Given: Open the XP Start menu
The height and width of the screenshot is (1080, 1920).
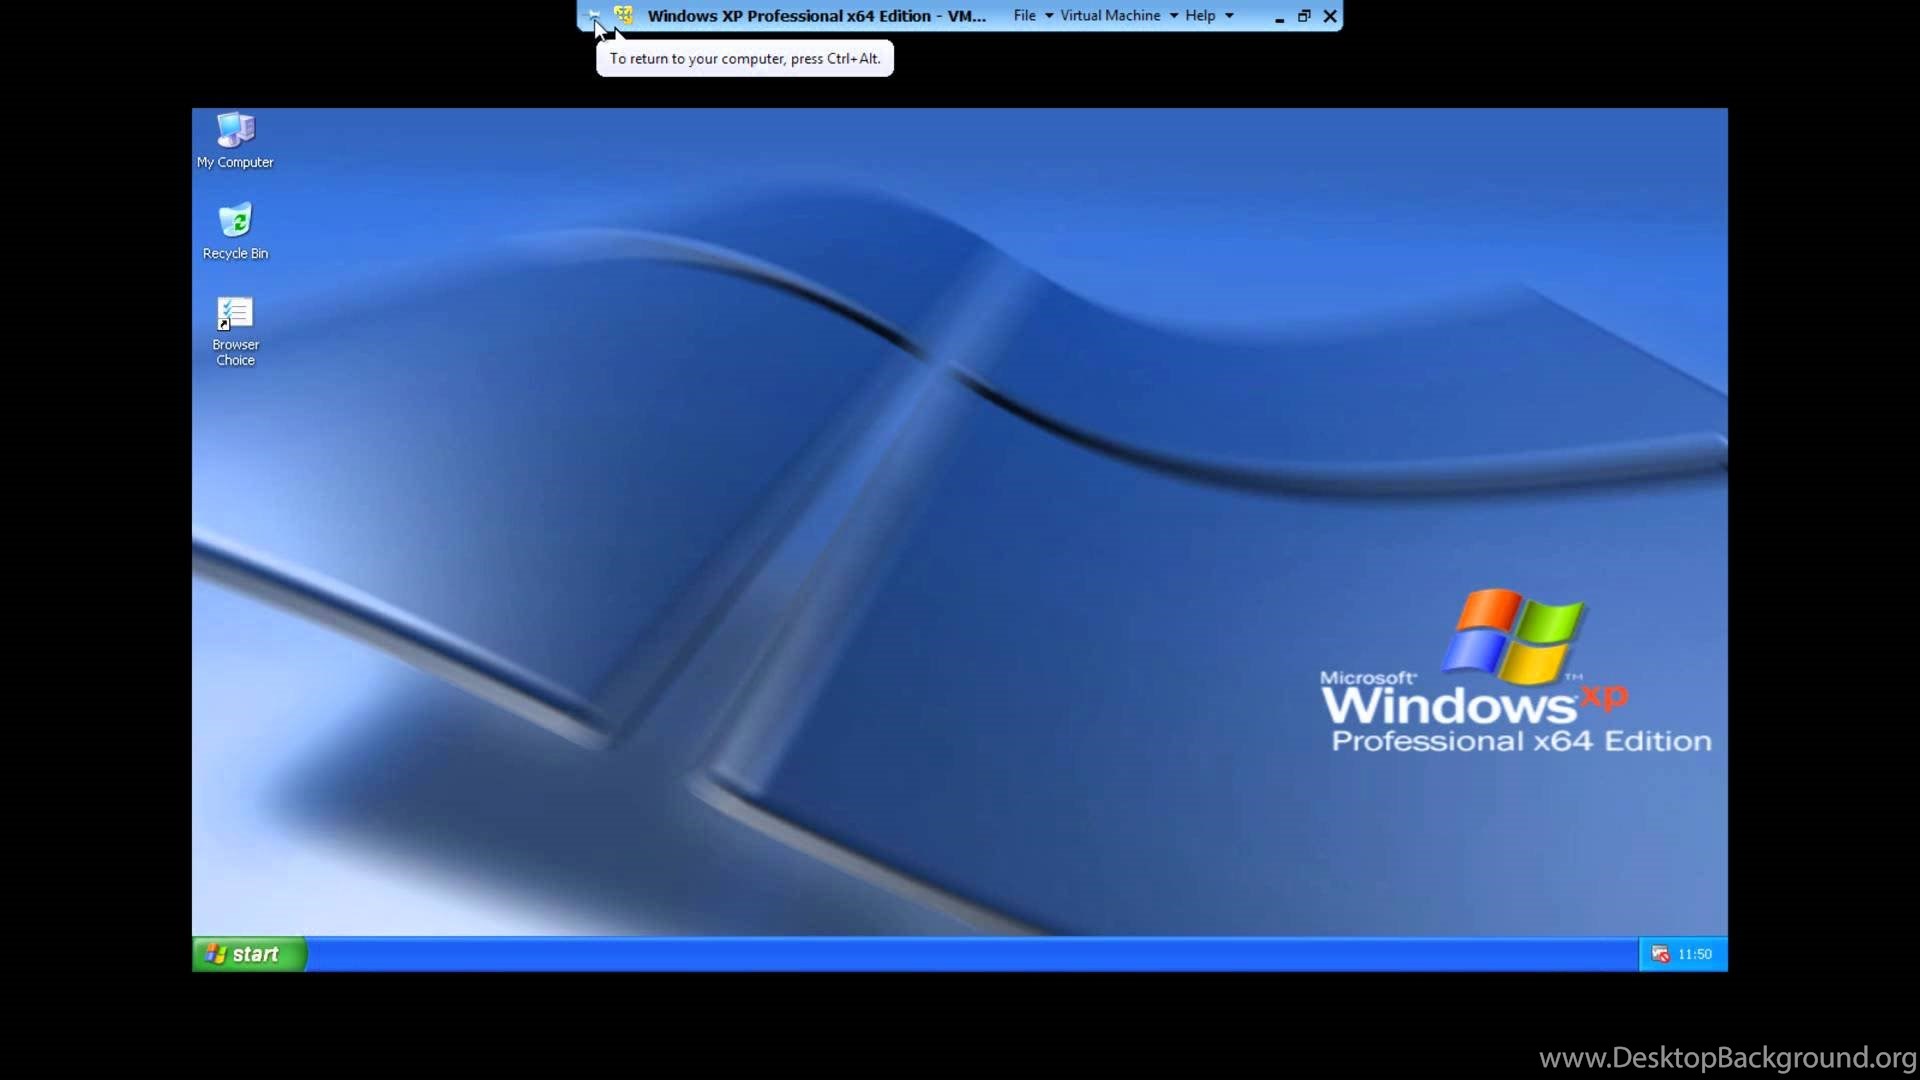Looking at the screenshot, I should pos(249,954).
